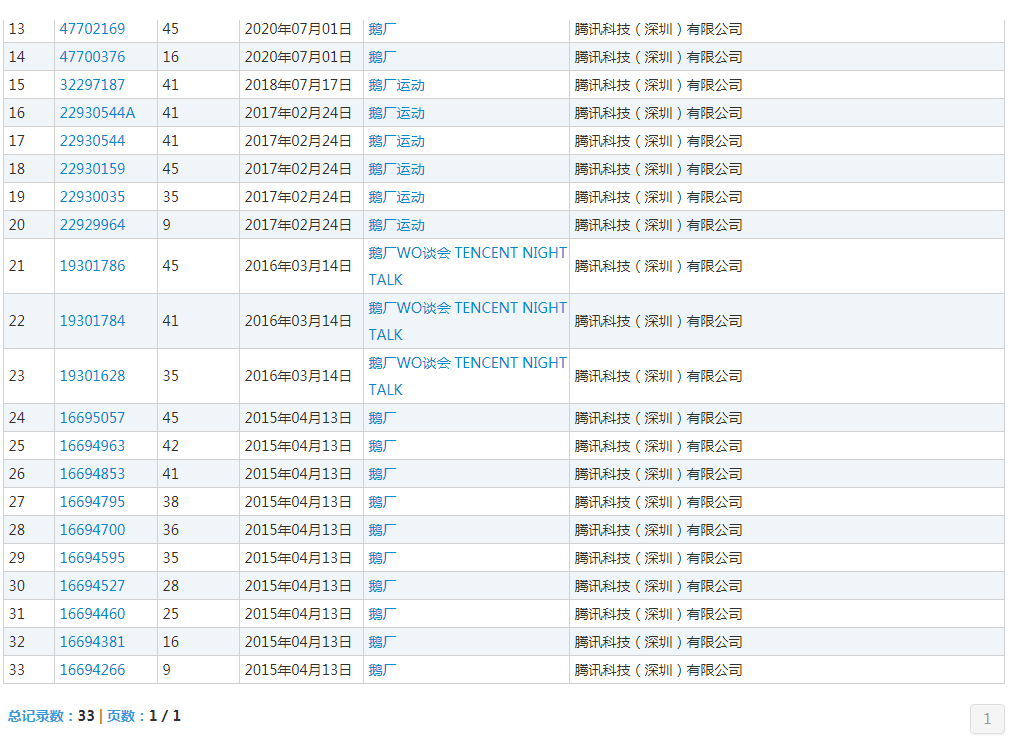Select class number 25 in row 31
Image resolution: width=1010 pixels, height=739 pixels.
tap(171, 614)
